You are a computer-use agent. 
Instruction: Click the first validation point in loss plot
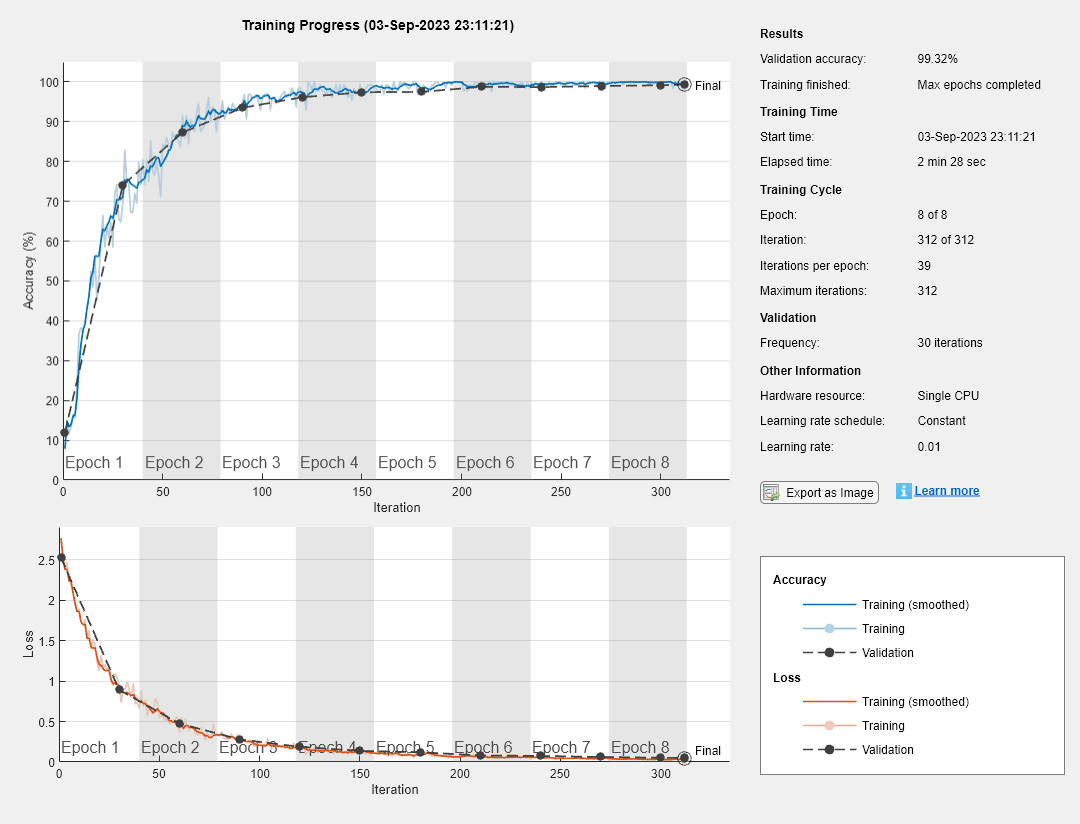(x=61, y=558)
